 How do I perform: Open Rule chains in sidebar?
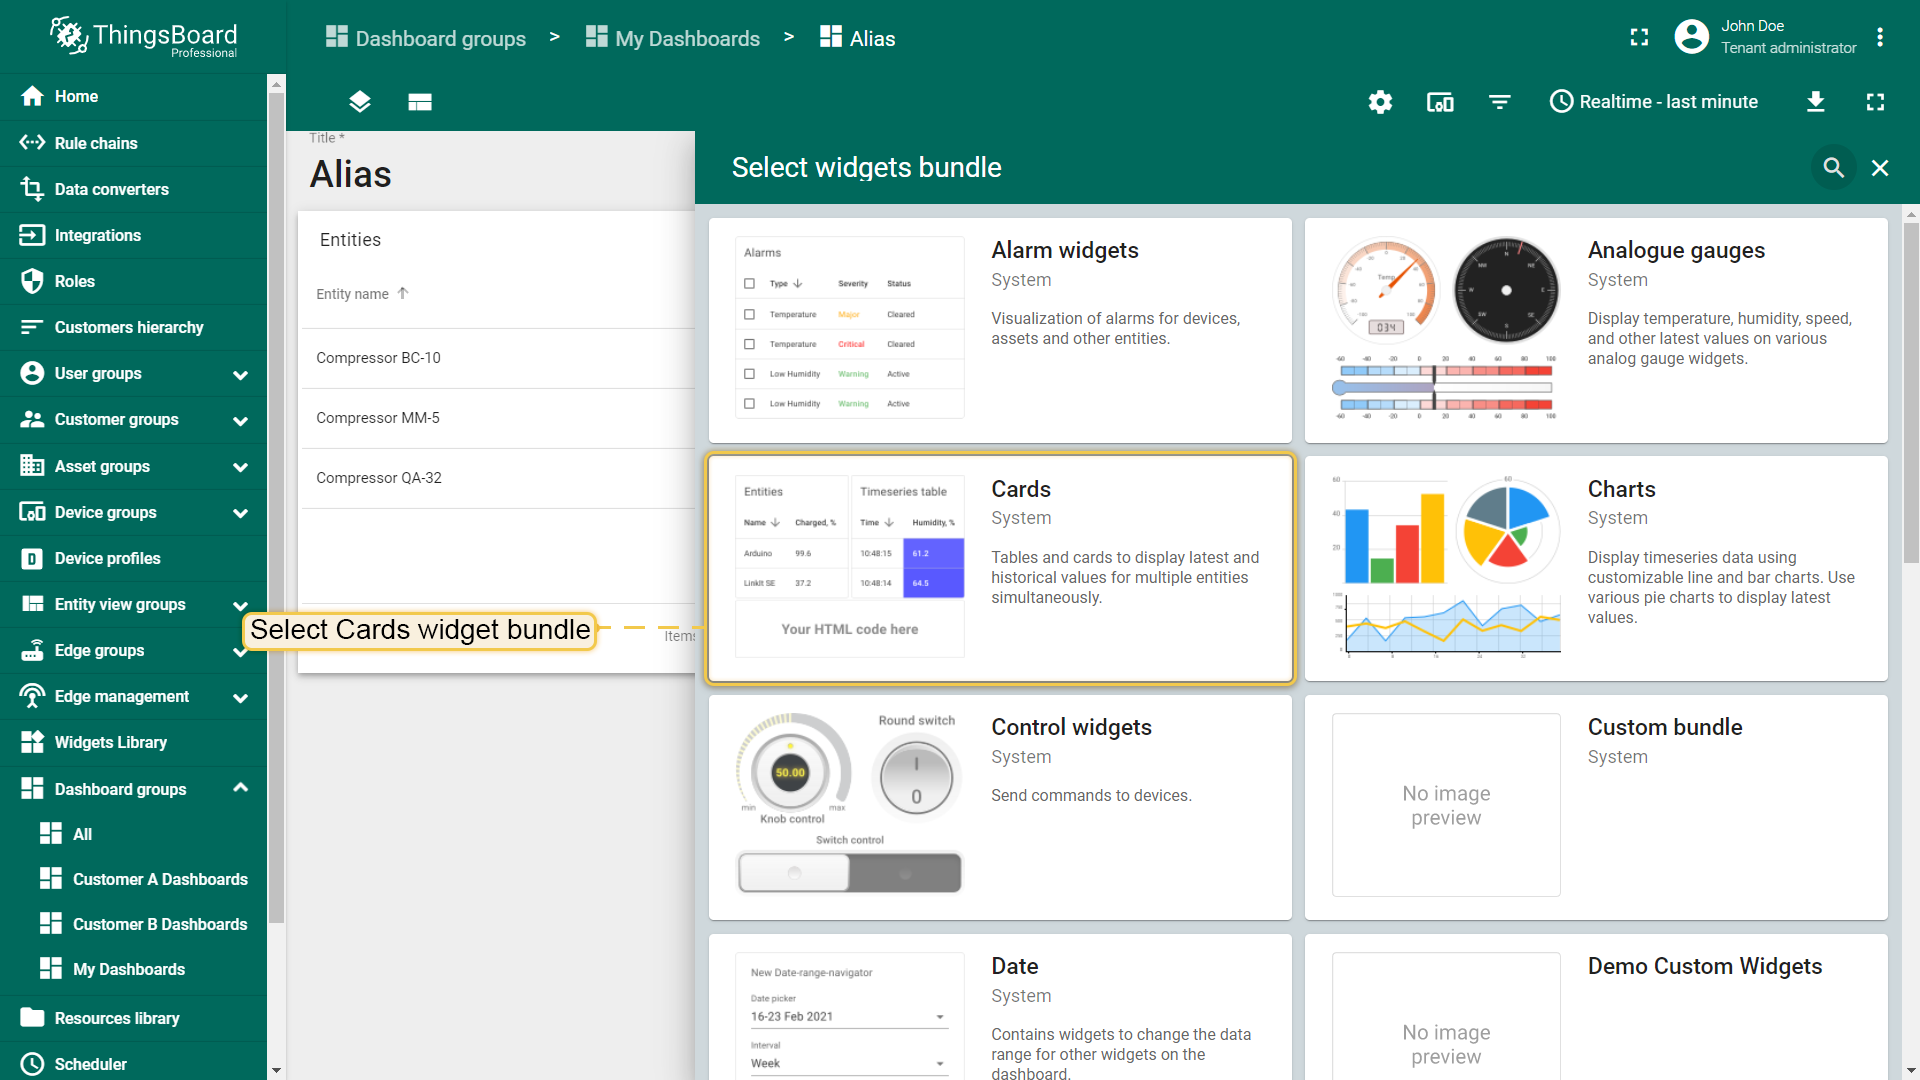pos(133,143)
